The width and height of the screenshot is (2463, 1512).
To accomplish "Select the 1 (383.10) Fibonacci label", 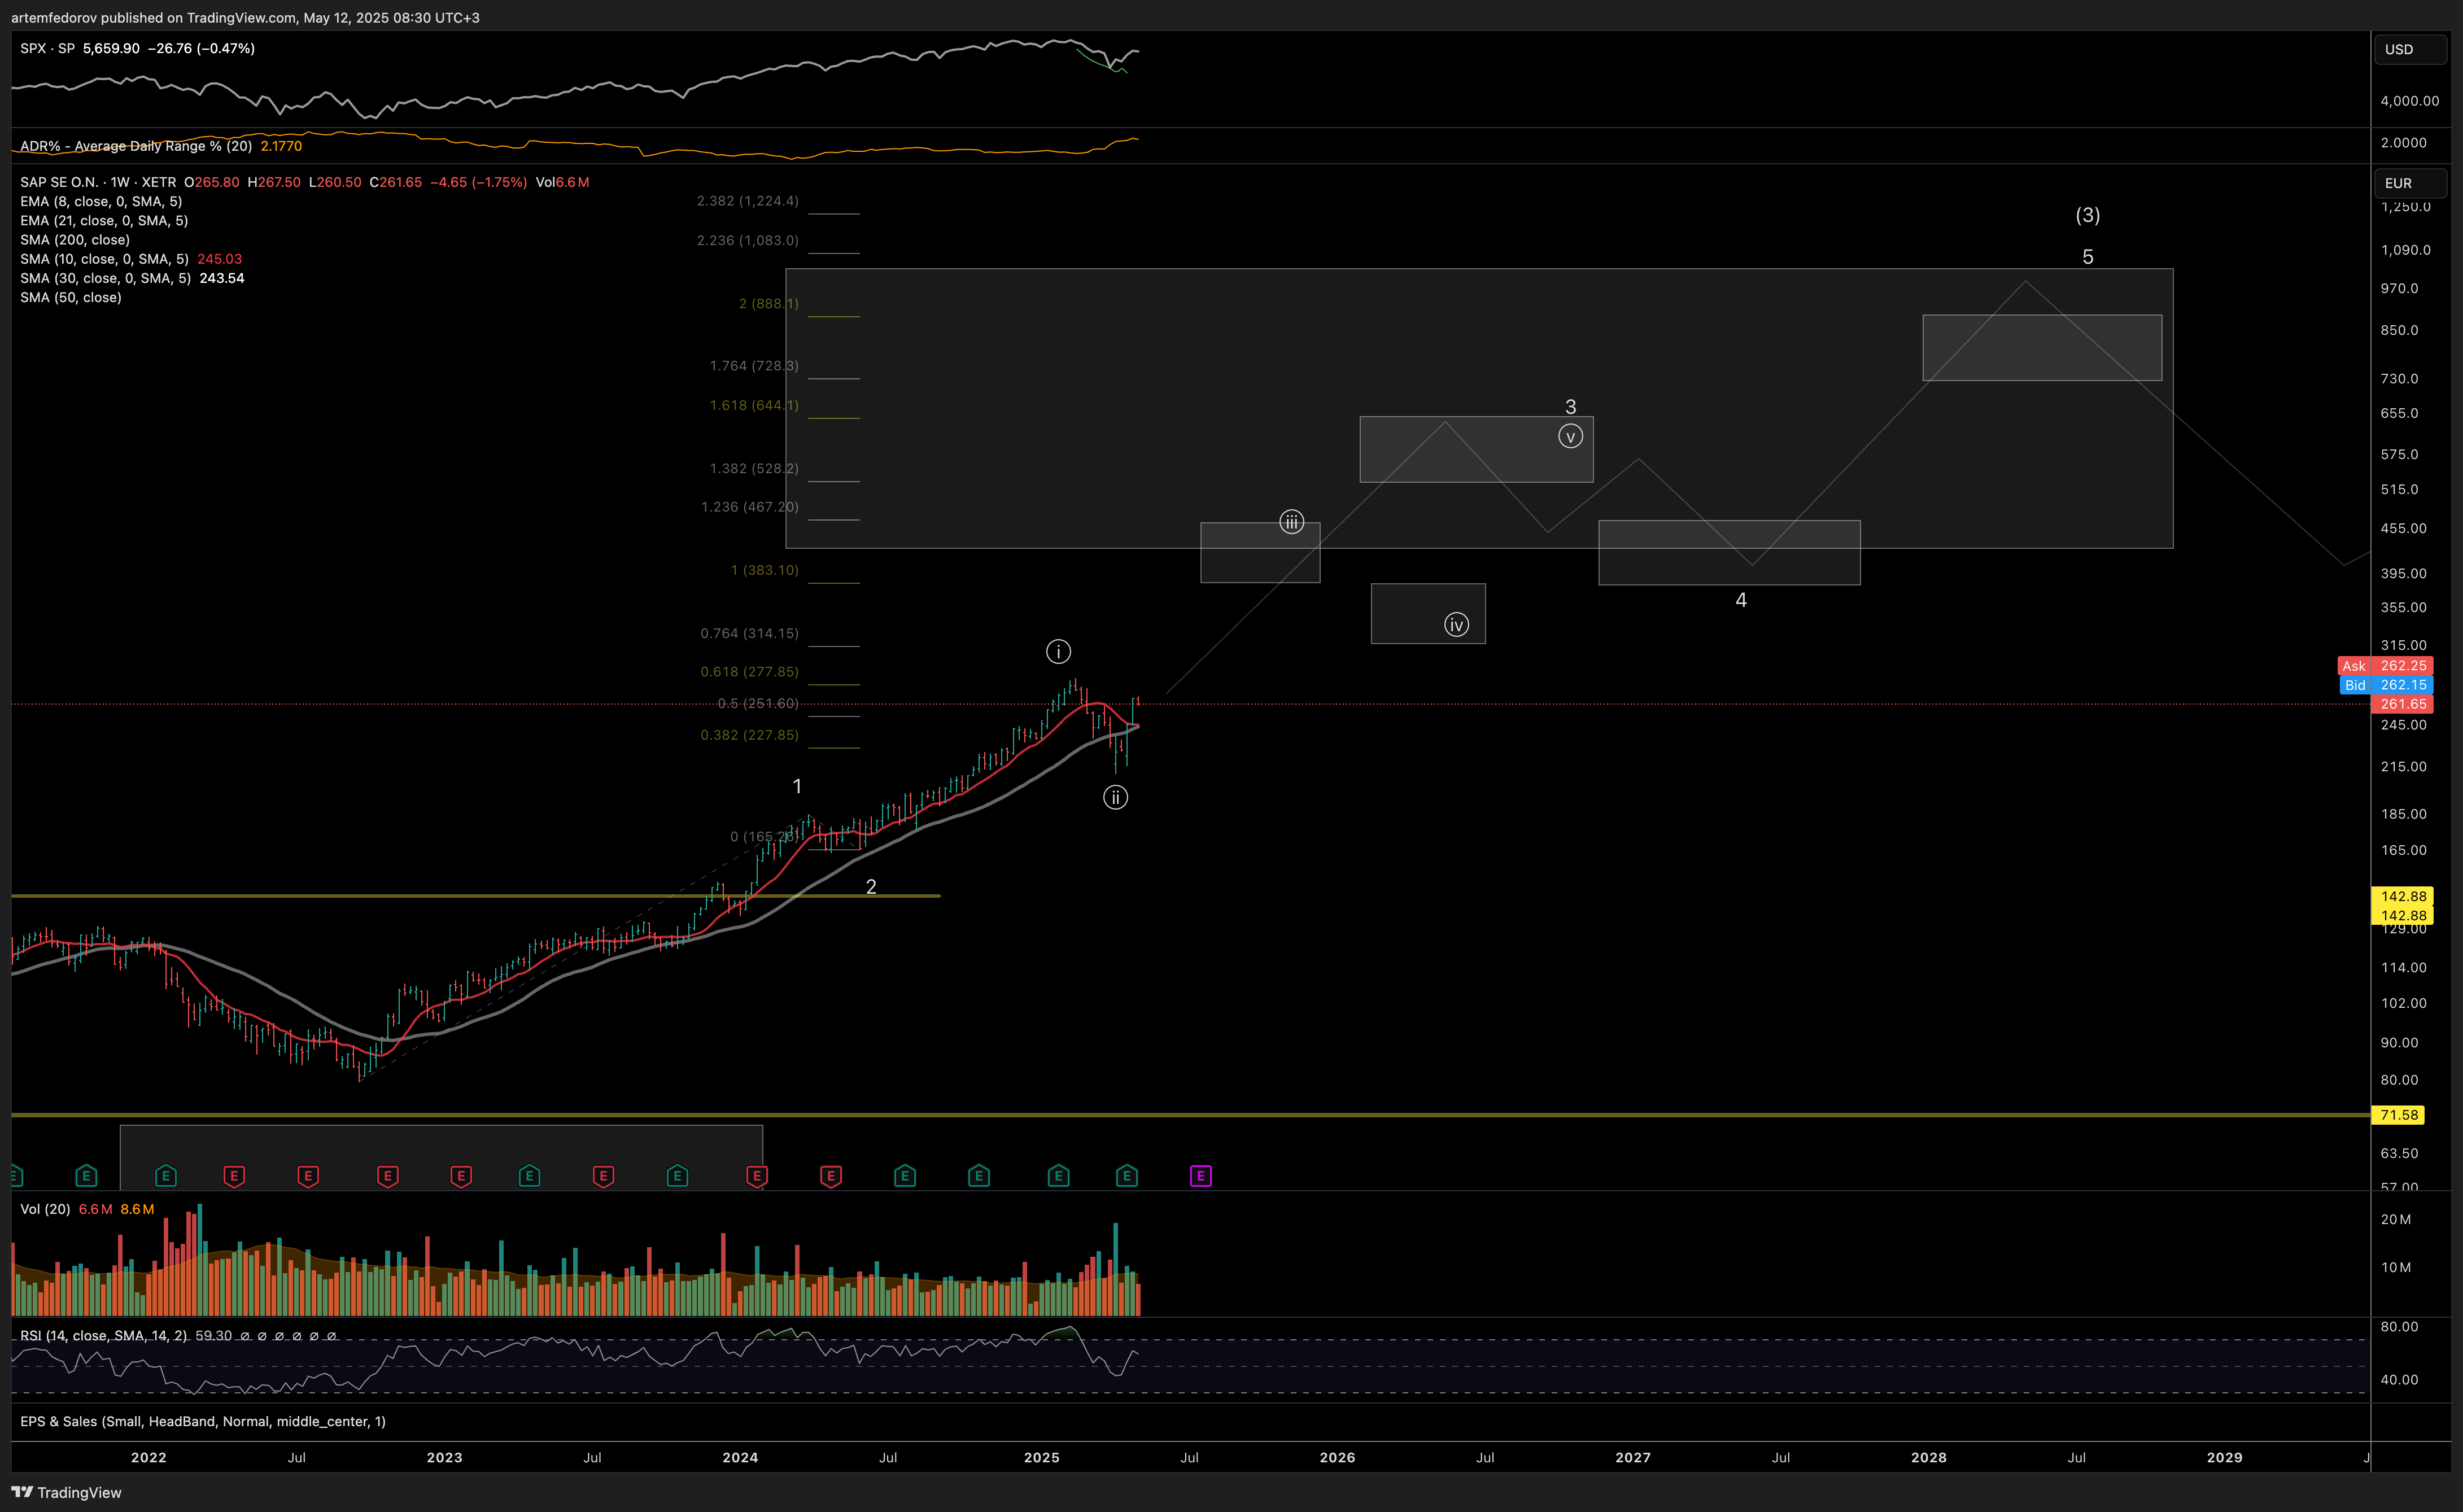I will (x=764, y=570).
